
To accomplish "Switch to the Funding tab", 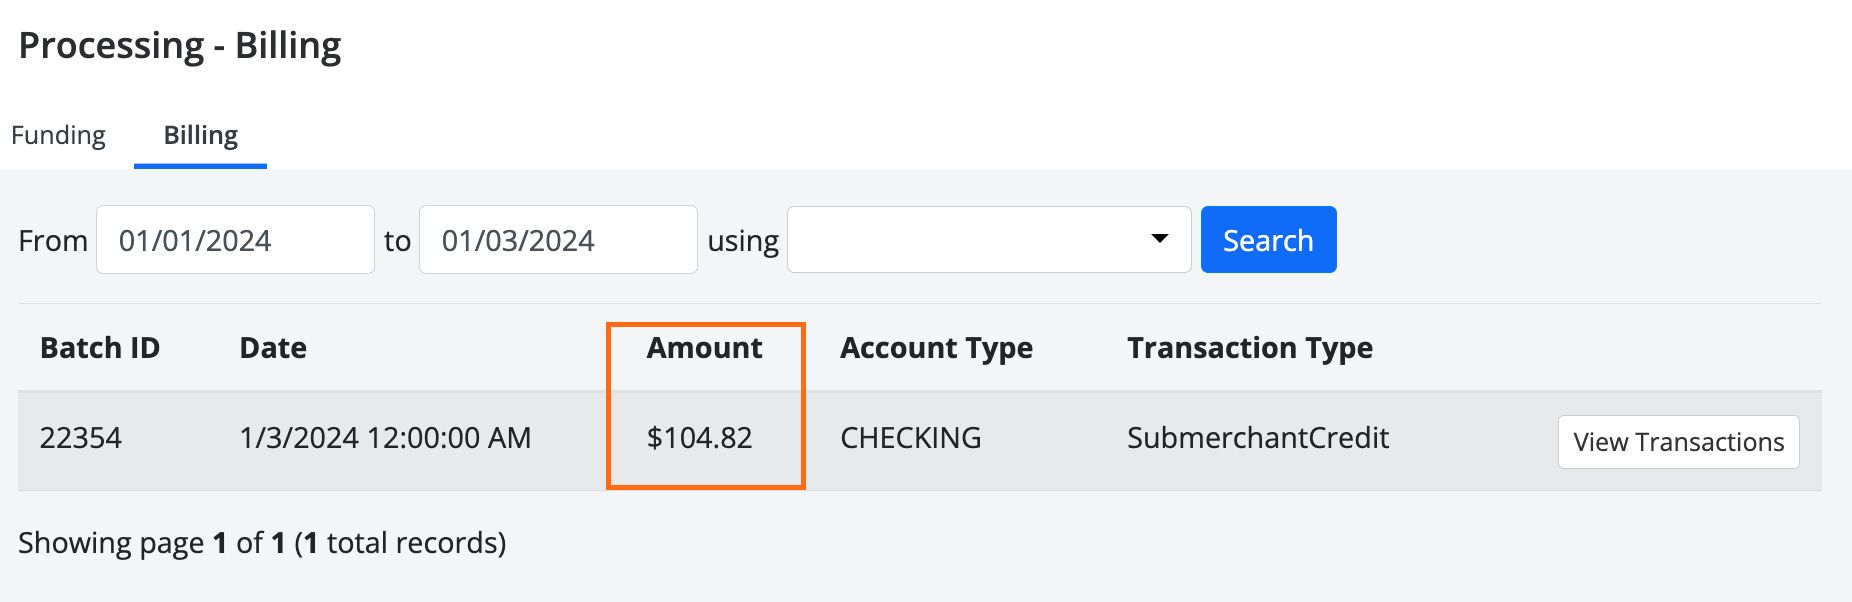I will click(58, 135).
